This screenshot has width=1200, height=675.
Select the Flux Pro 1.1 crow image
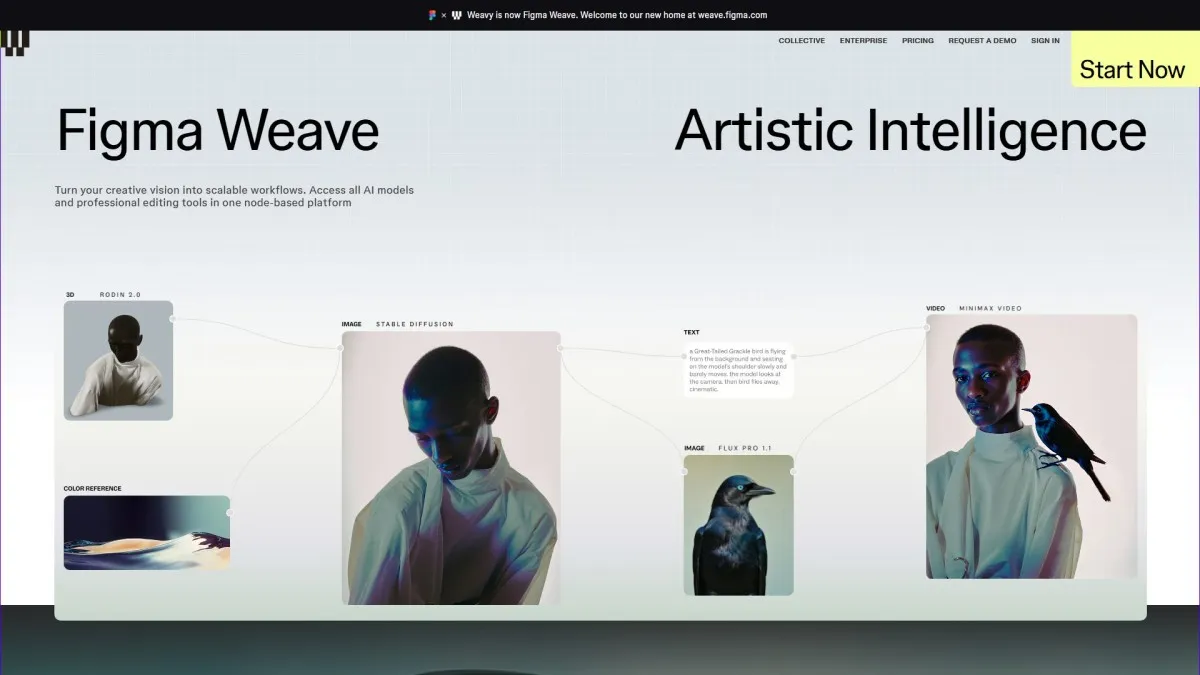click(738, 525)
